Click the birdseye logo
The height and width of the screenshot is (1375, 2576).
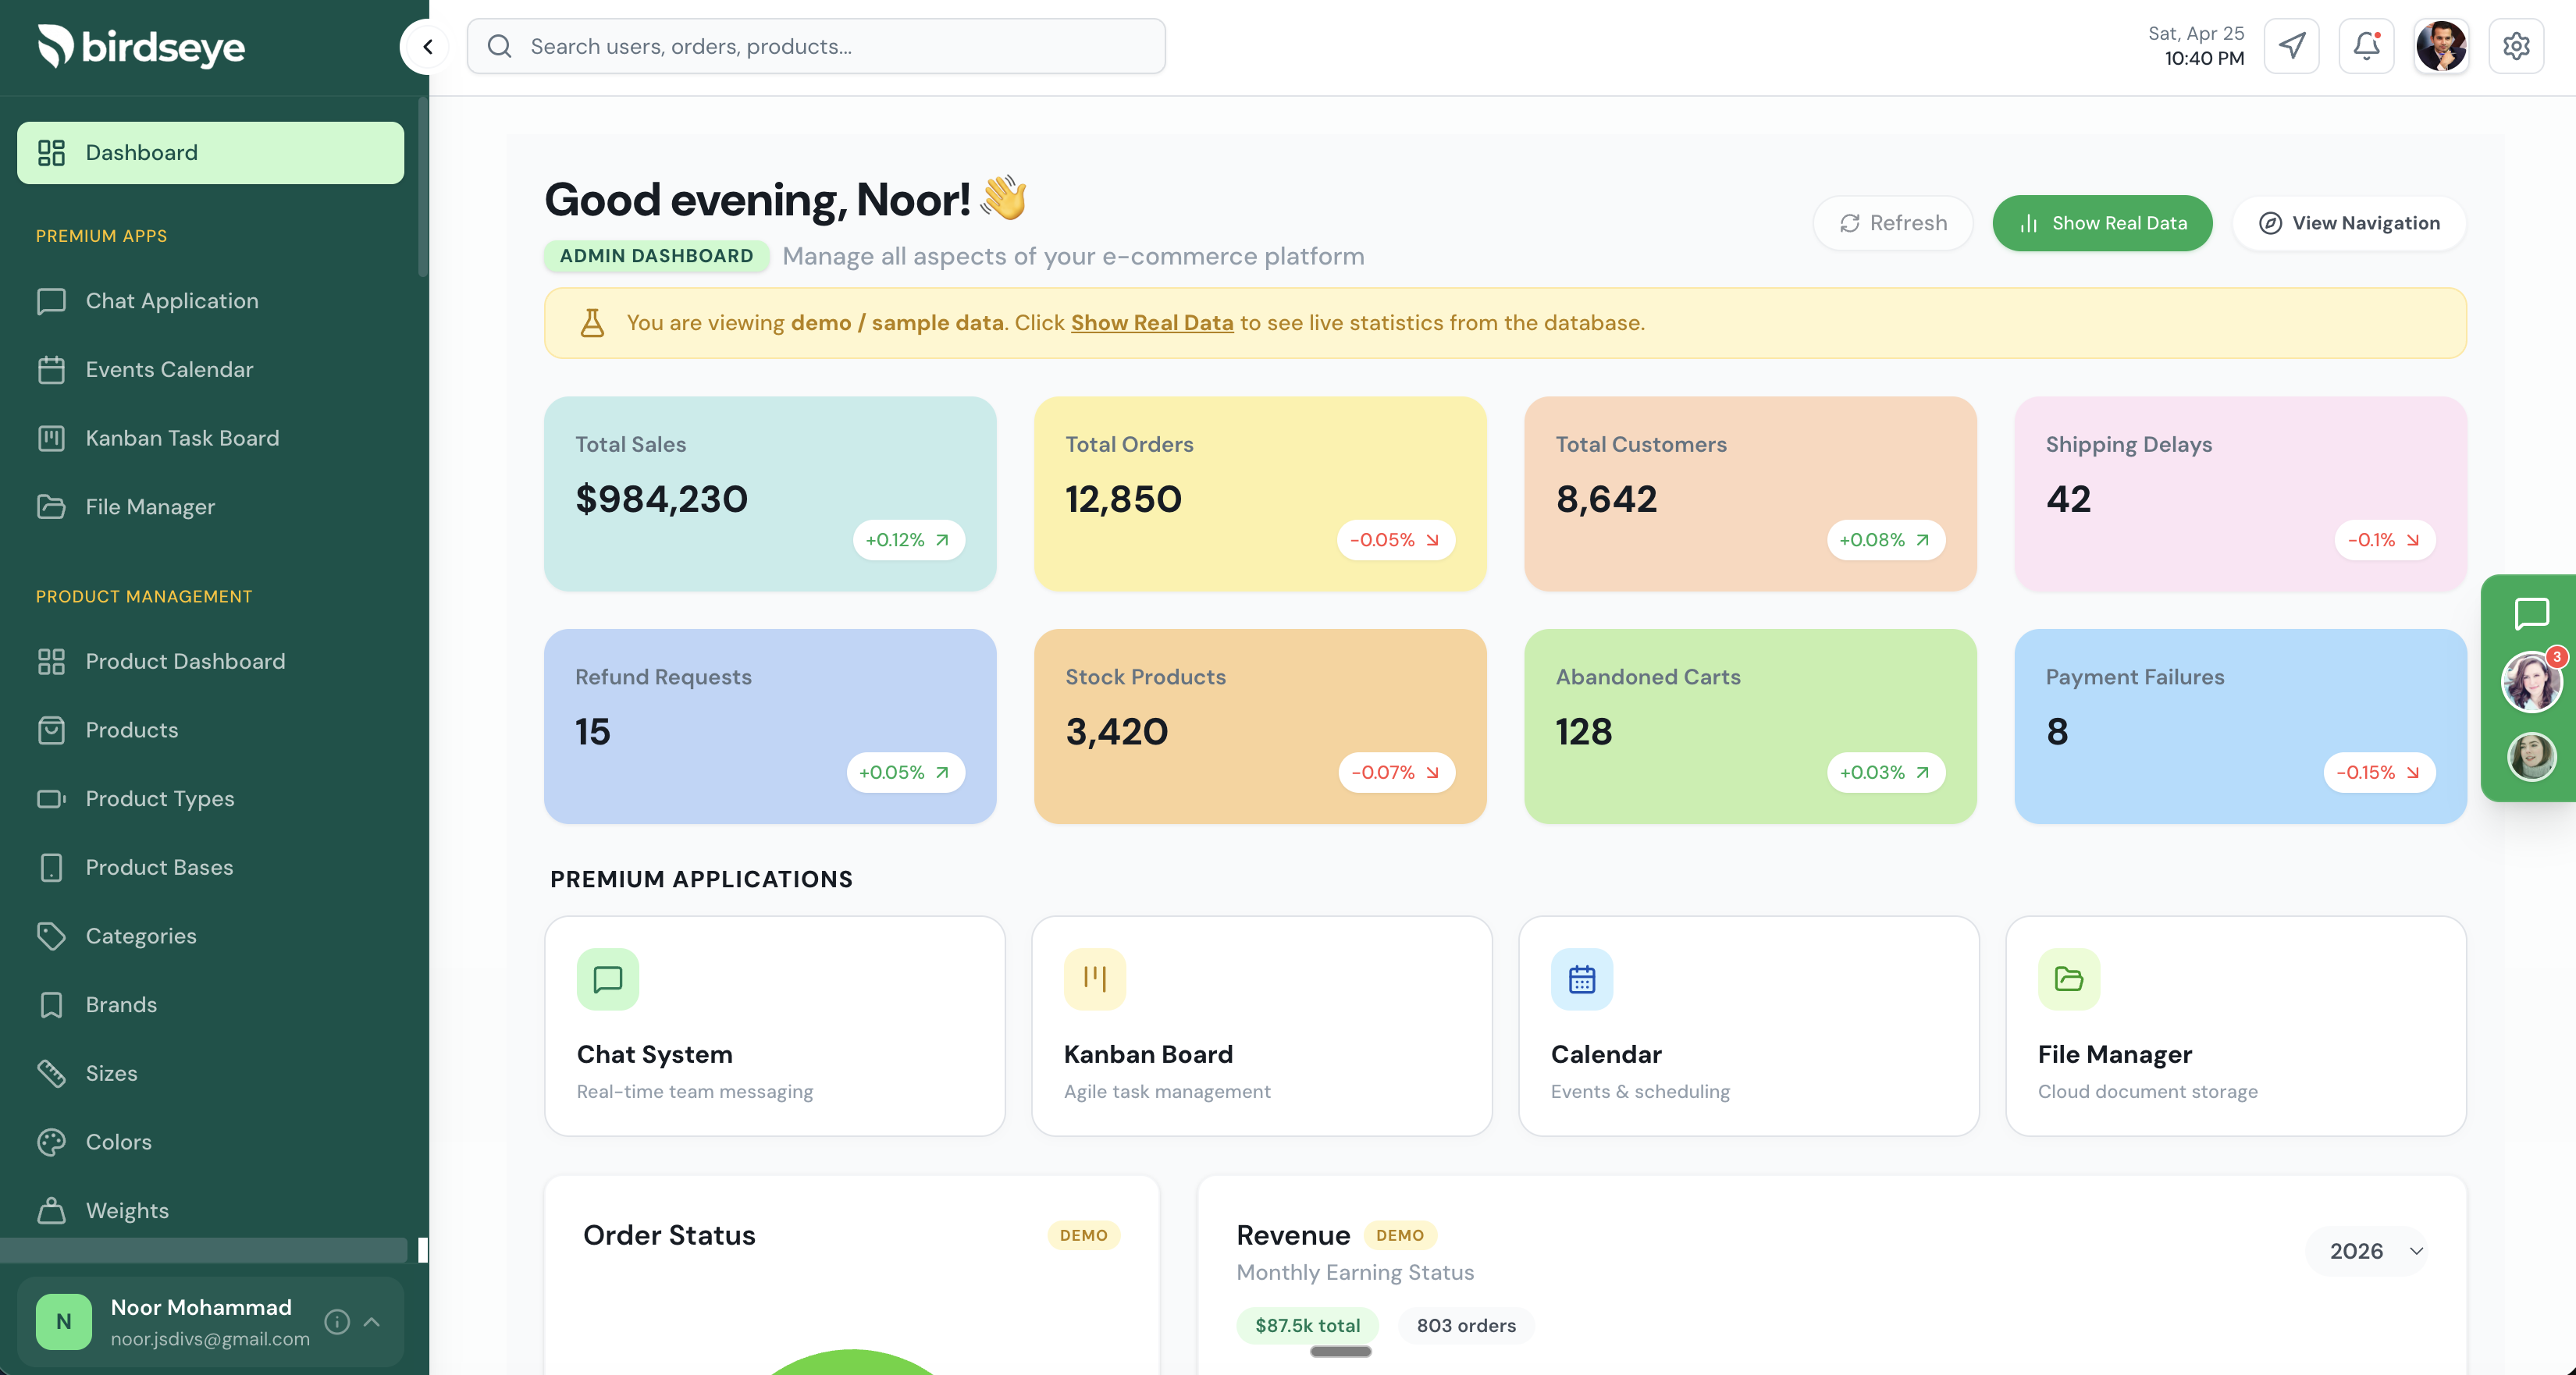tap(141, 46)
